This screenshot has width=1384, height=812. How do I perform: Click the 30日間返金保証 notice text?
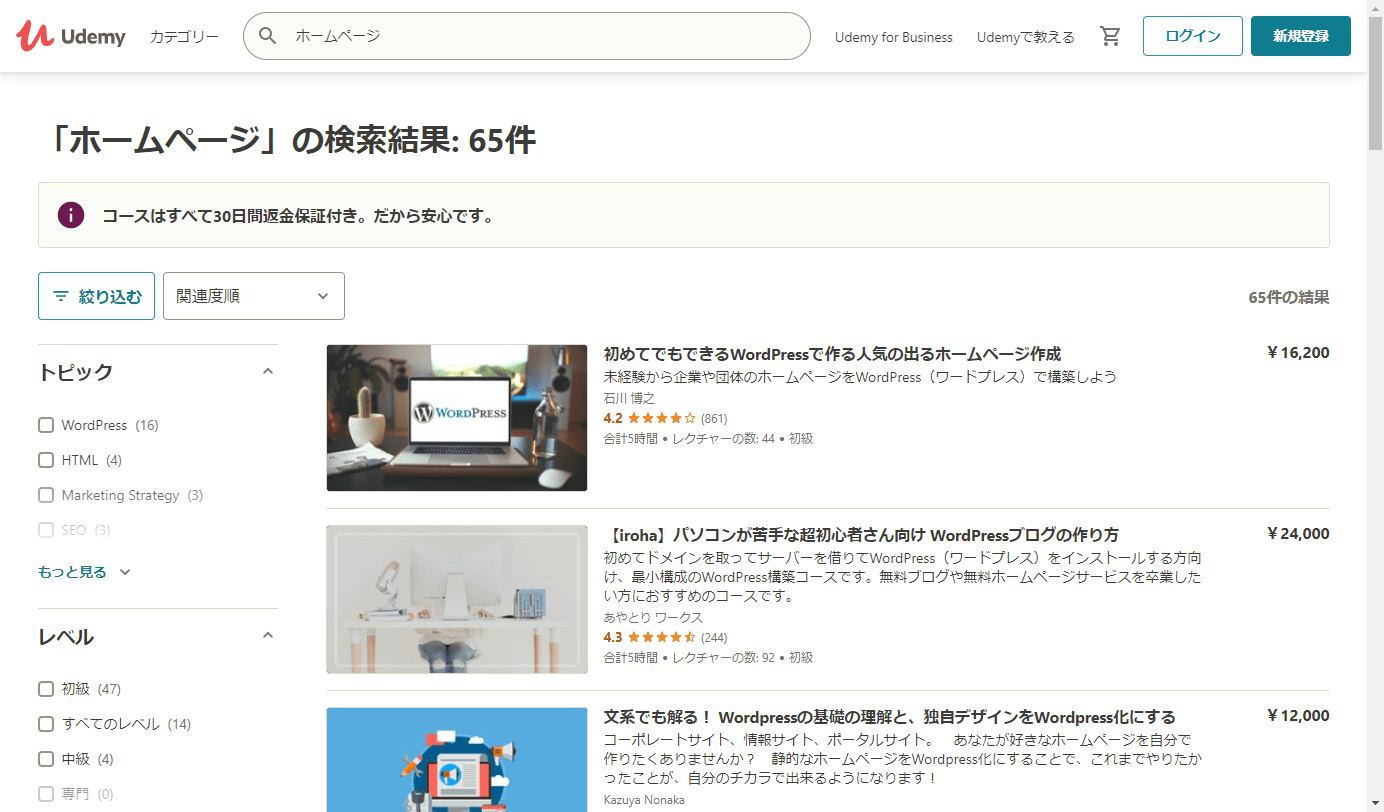(298, 215)
